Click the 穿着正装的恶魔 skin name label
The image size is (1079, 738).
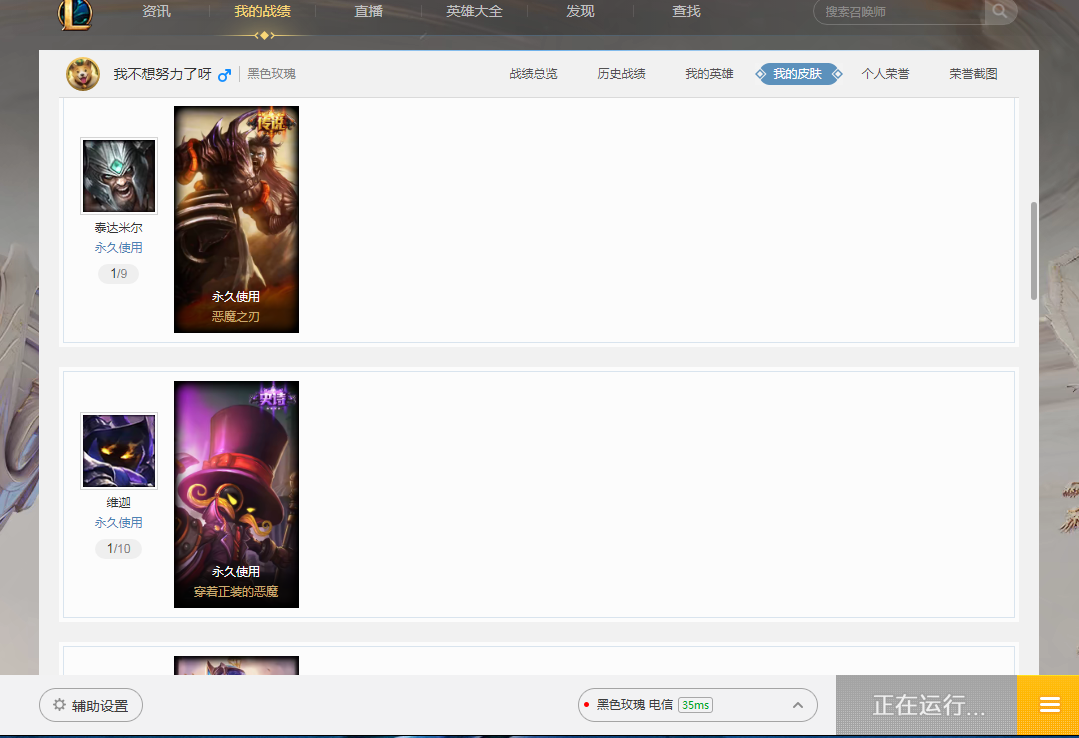pos(236,592)
